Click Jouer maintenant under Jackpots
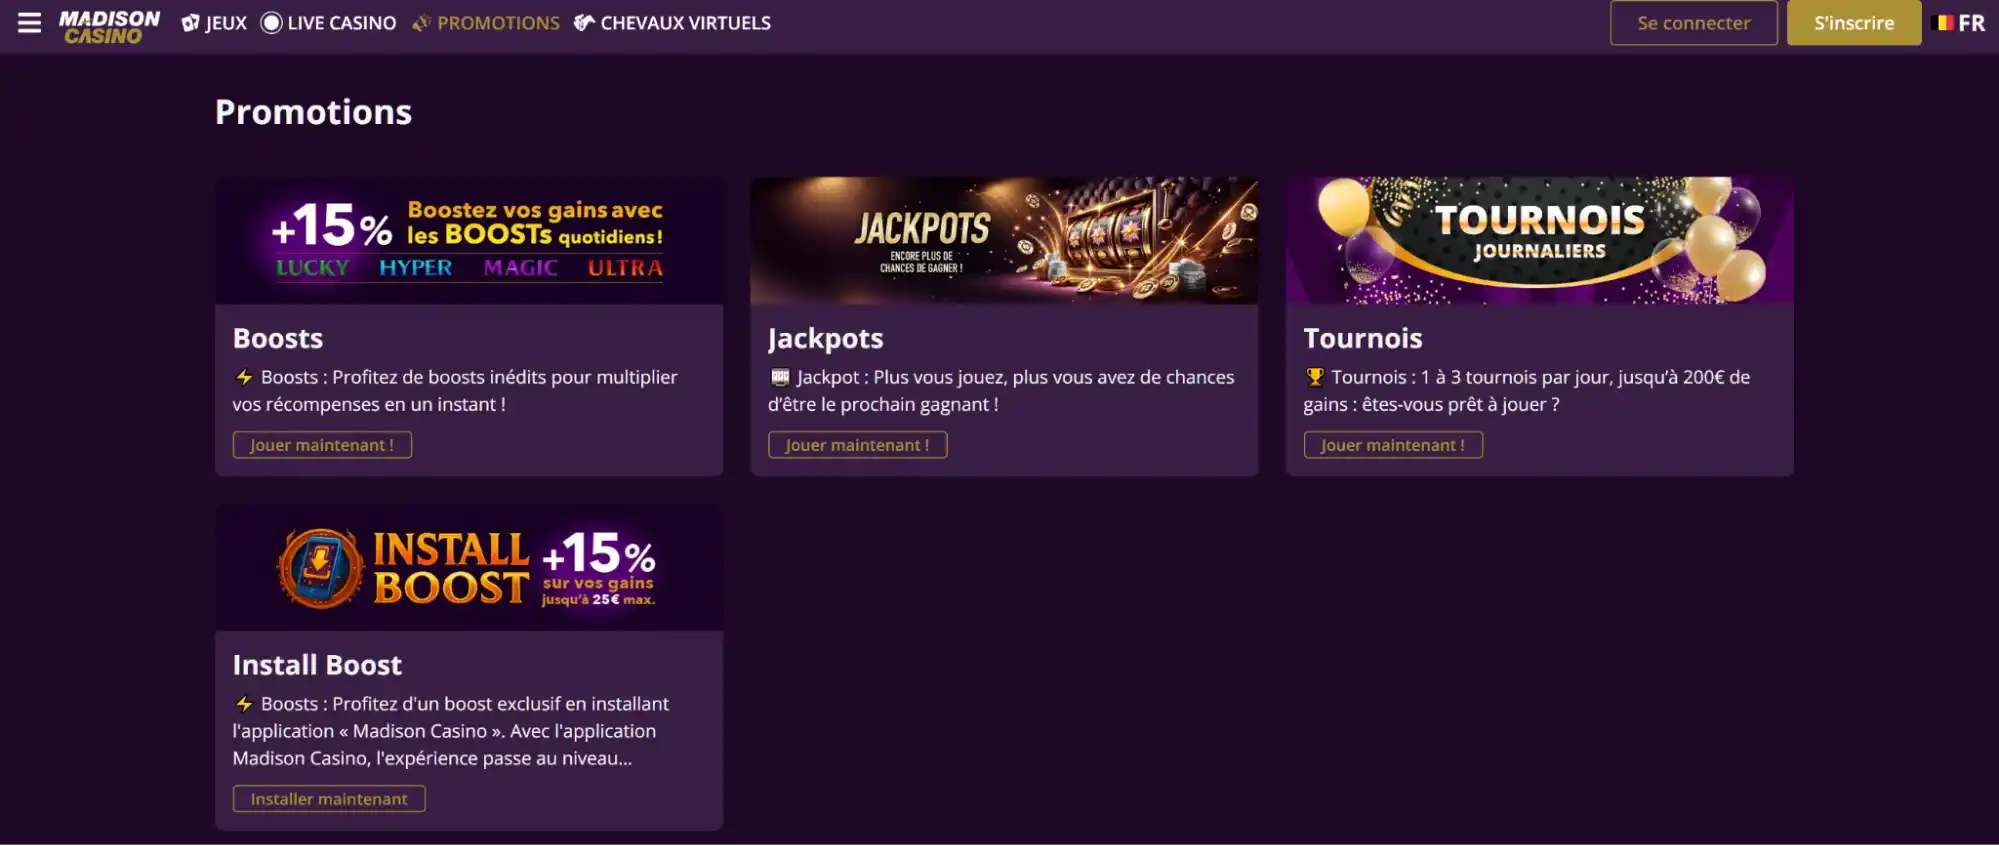Screen dimensions: 1999x846 tap(857, 445)
